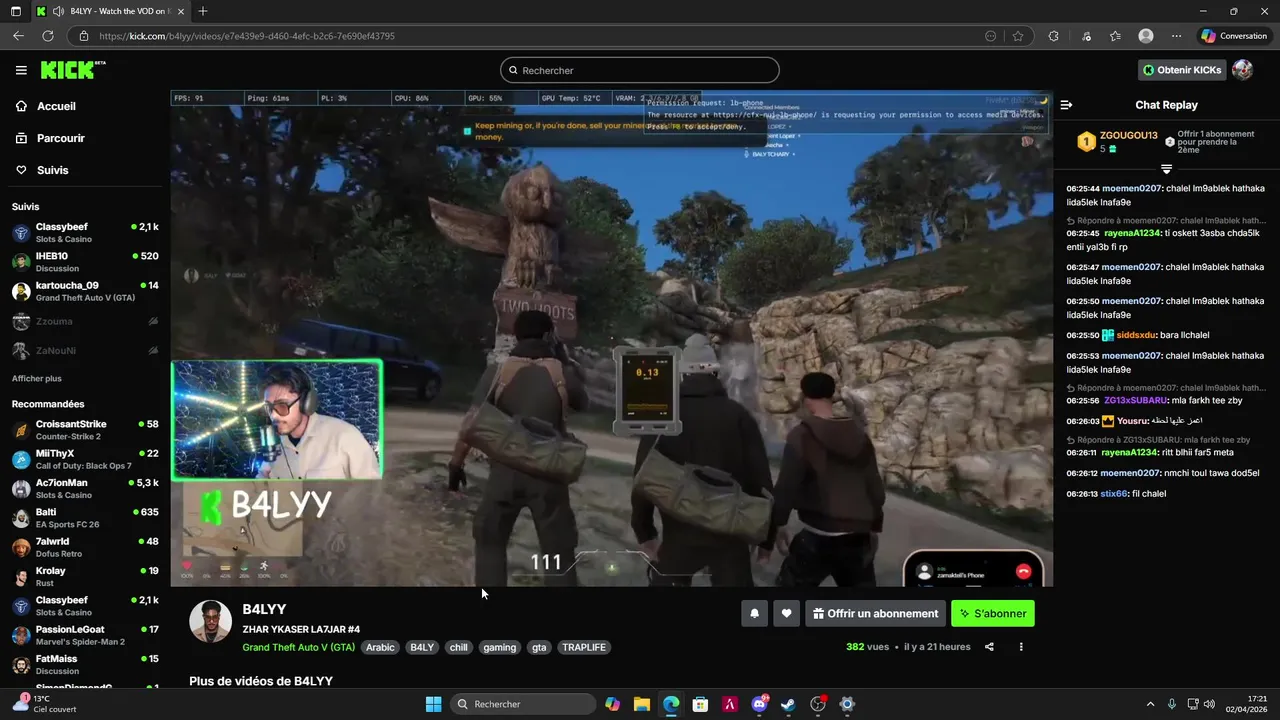Select the TRAPLIFE tag
The image size is (1280, 720).
pyautogui.click(x=584, y=647)
